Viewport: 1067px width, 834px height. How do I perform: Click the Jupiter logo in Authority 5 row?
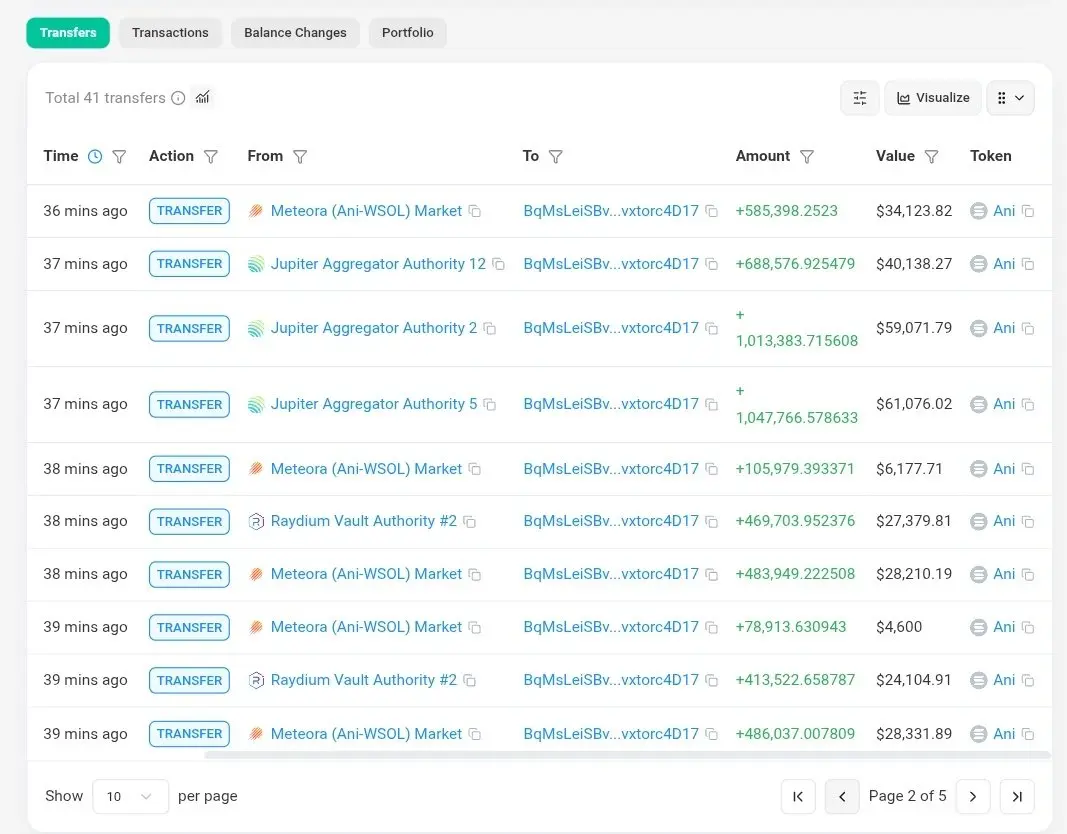[x=256, y=405]
